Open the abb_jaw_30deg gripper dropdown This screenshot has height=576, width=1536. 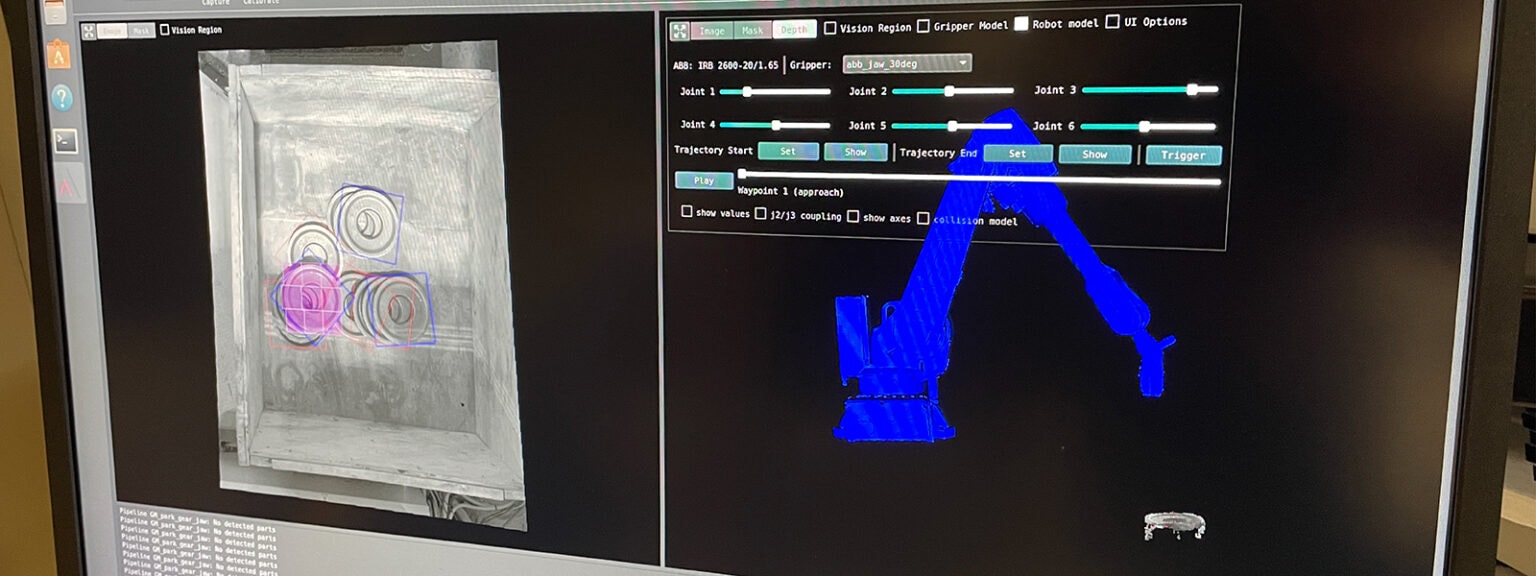click(906, 63)
